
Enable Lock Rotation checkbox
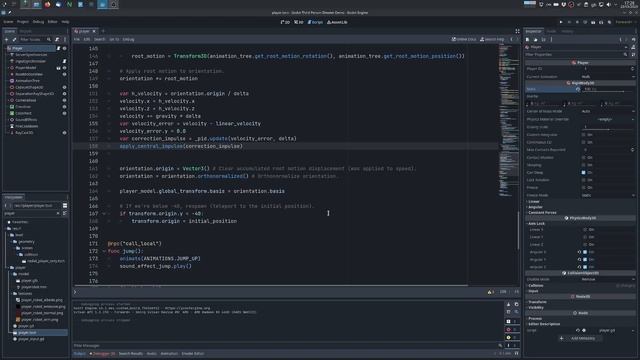pos(584,180)
